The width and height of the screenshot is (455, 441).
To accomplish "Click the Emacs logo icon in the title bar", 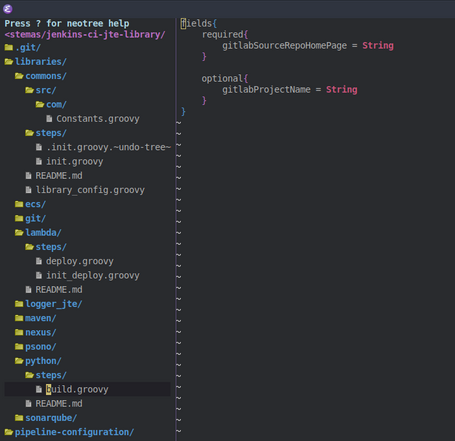I will pyautogui.click(x=8, y=9).
